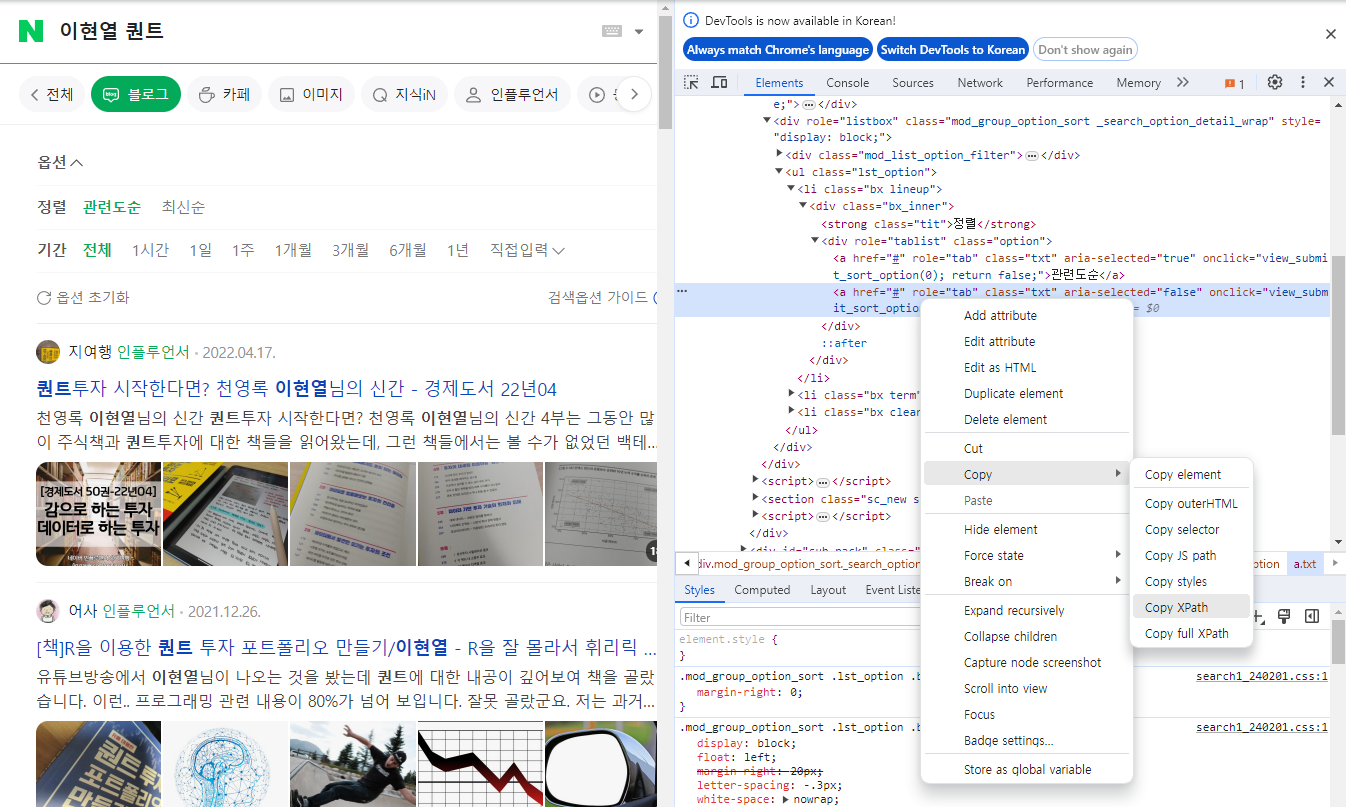This screenshot has height=807, width=1346.
Task: Click Always match Chrome's language button
Action: [x=777, y=50]
